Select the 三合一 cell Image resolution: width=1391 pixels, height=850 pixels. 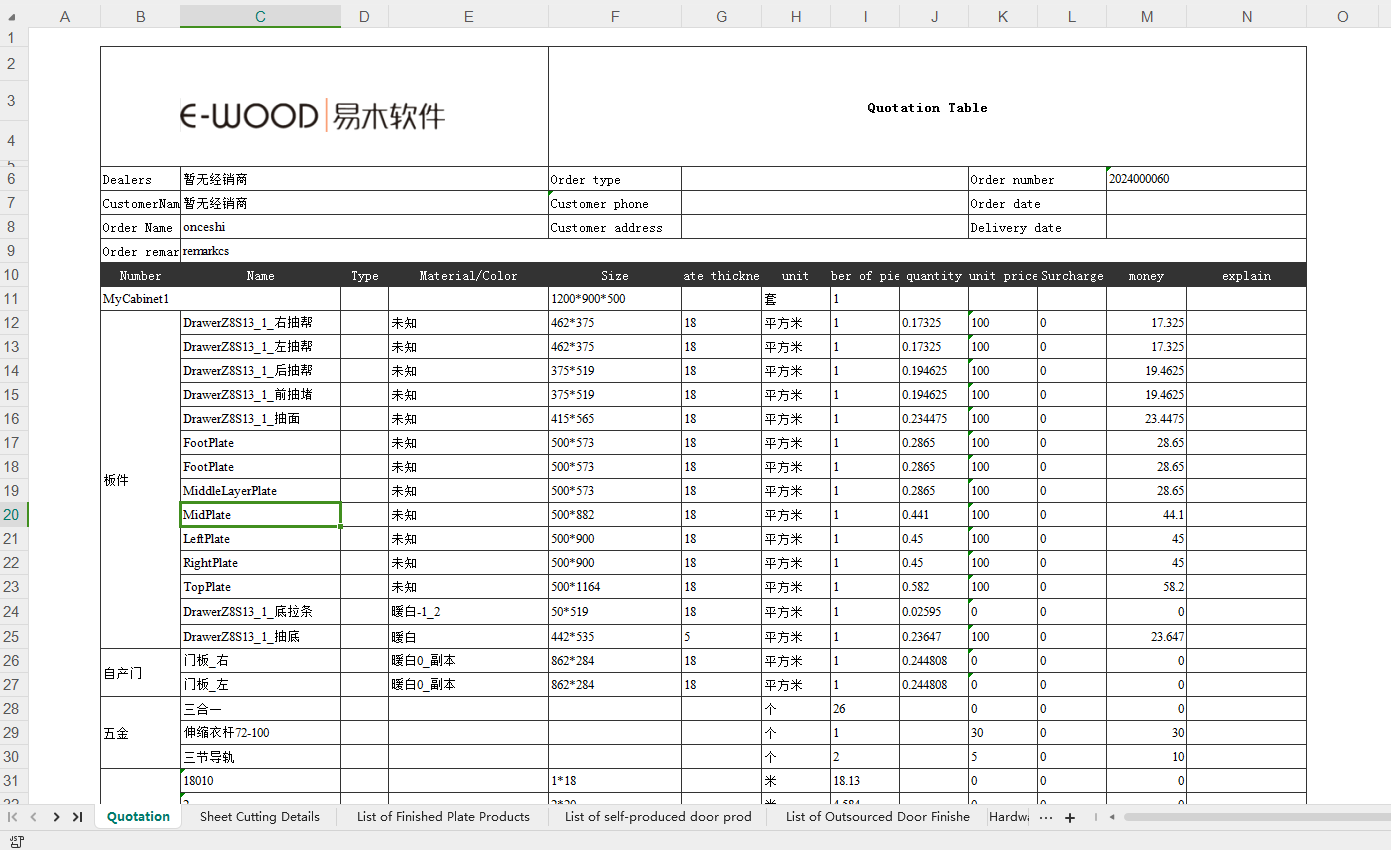coord(260,709)
